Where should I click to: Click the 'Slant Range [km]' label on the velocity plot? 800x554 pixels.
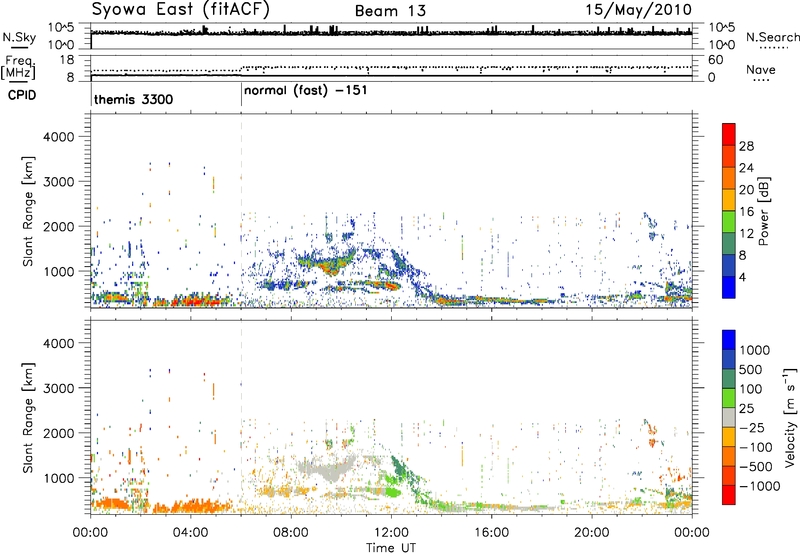click(28, 418)
